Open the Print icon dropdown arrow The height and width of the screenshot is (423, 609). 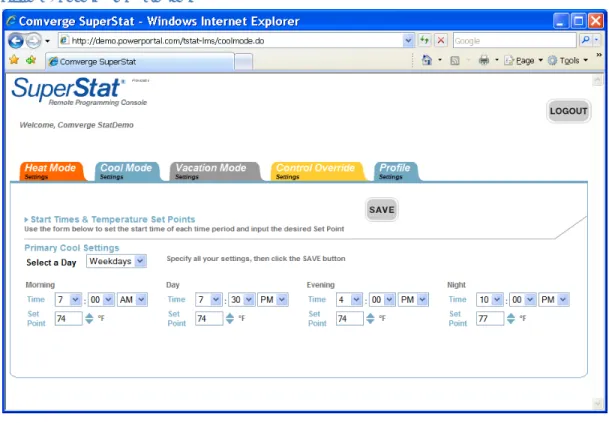tap(496, 60)
